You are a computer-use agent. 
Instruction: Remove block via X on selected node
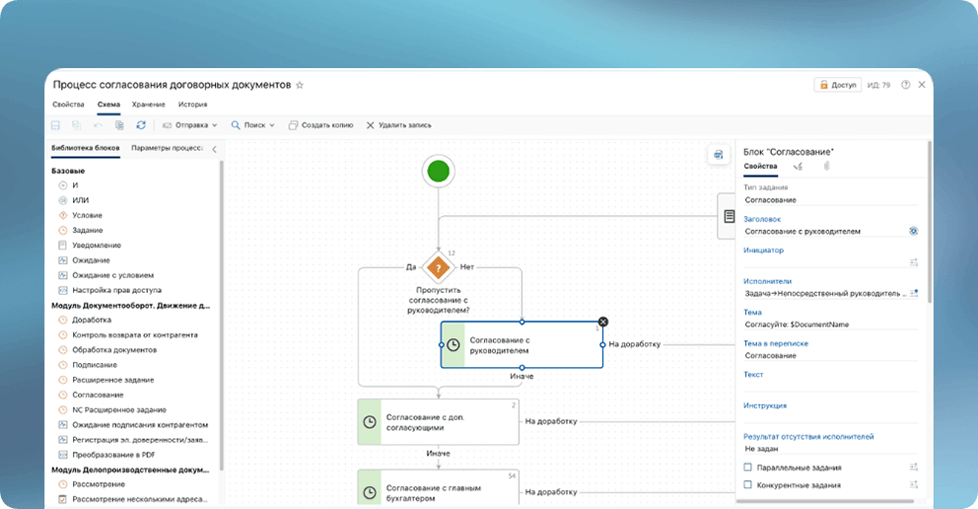tap(603, 321)
